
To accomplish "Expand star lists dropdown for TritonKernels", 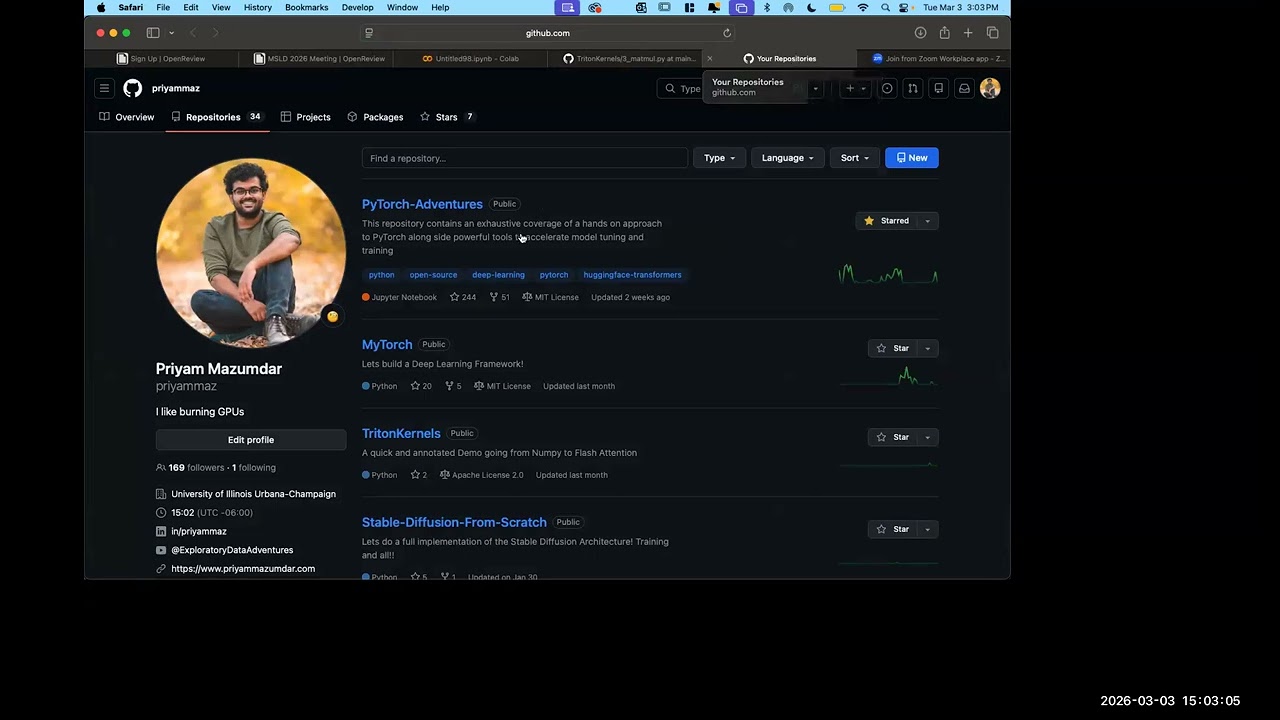I will click(927, 437).
